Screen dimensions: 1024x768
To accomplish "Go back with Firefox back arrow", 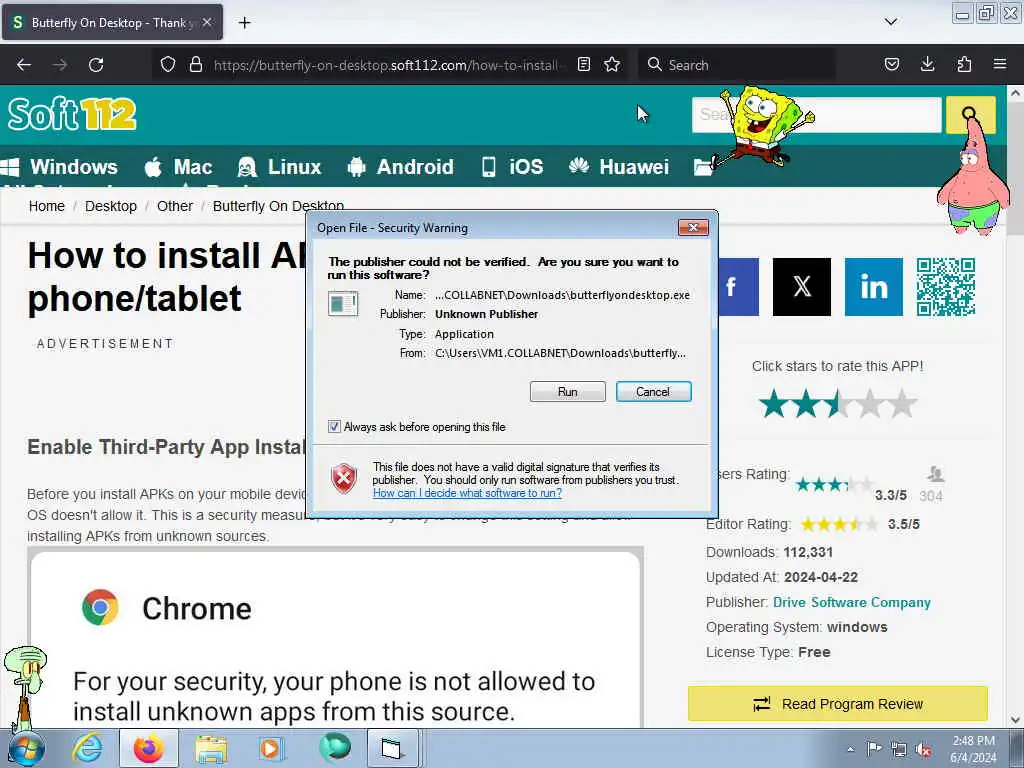I will coord(24,65).
